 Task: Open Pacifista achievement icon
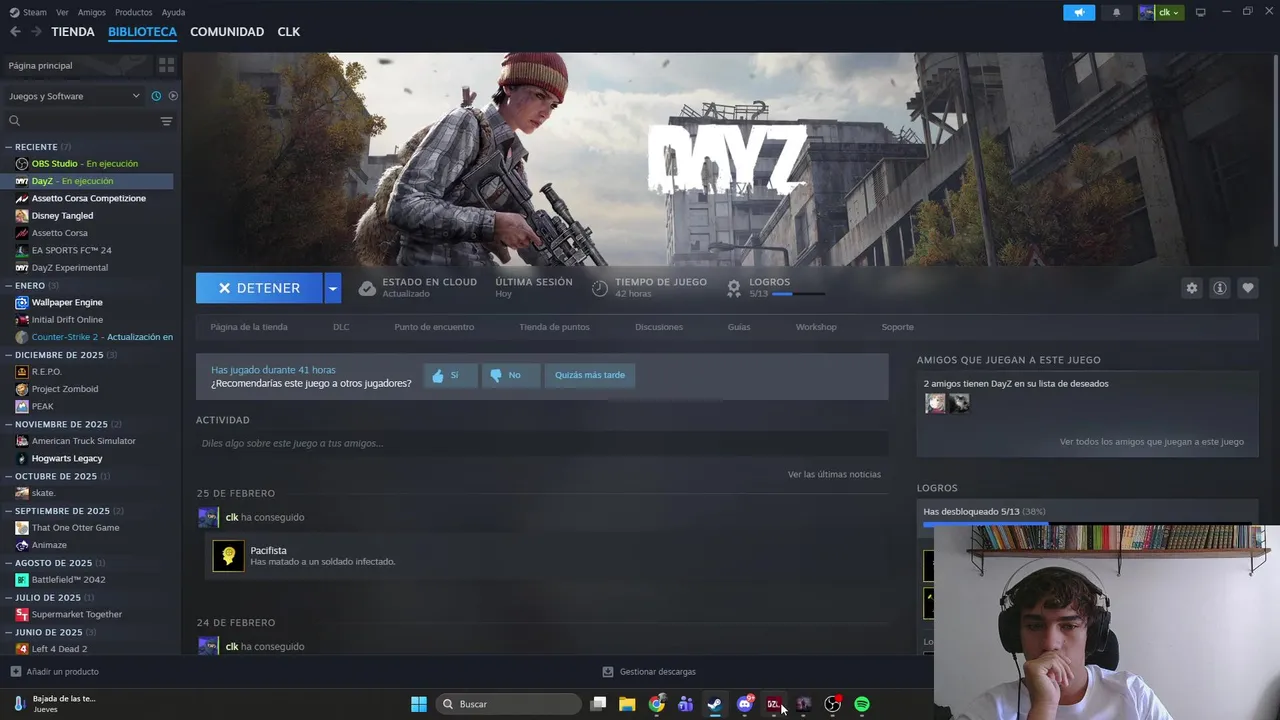click(x=228, y=556)
